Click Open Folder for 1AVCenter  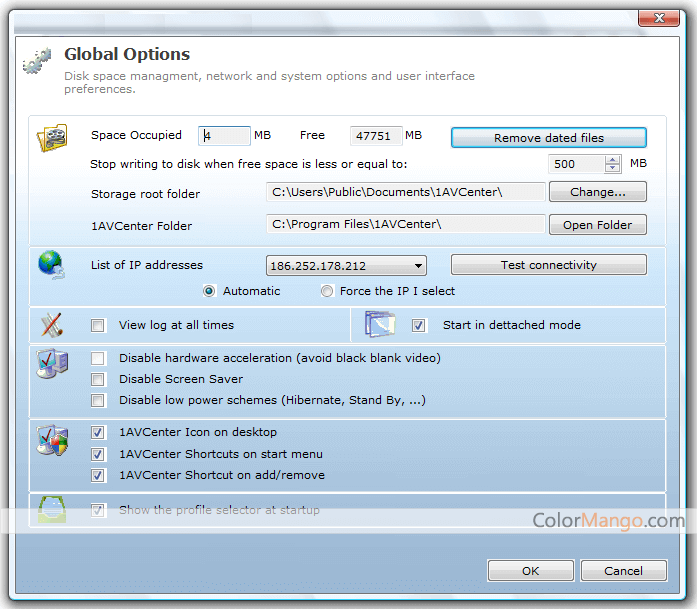point(597,225)
